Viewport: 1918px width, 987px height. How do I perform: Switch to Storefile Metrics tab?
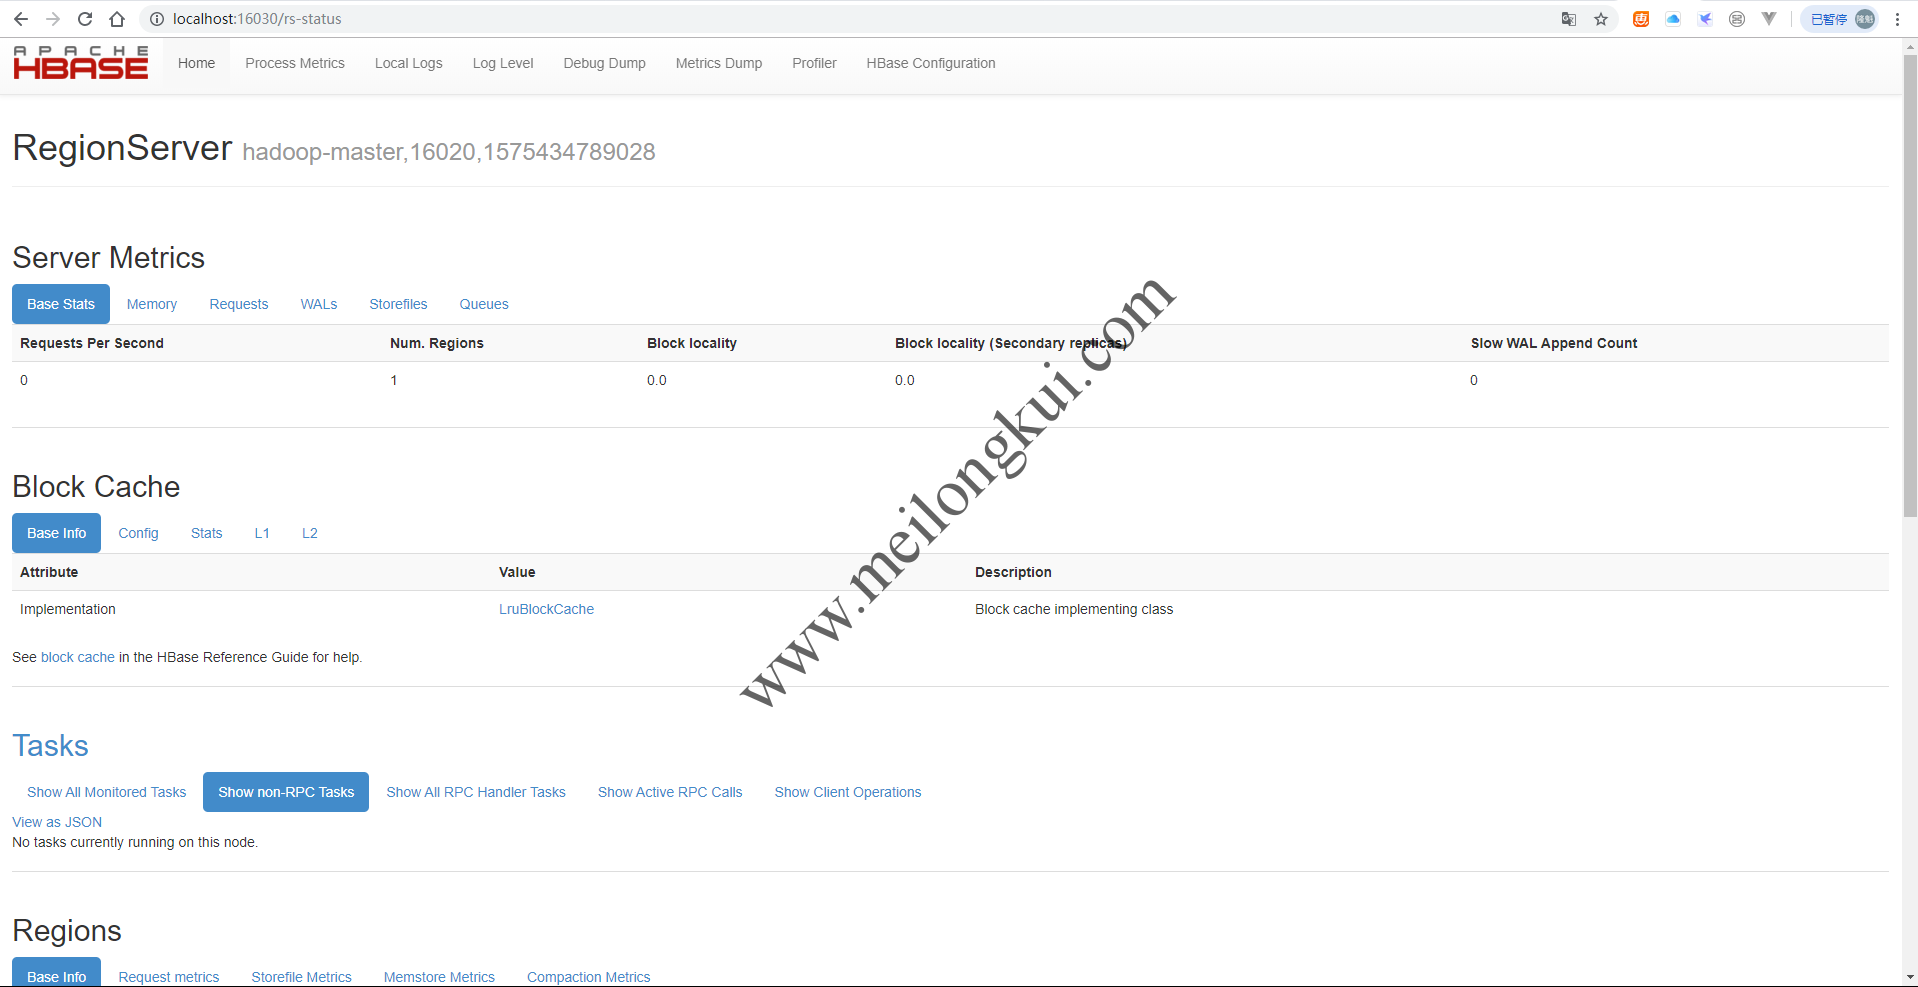tap(301, 975)
